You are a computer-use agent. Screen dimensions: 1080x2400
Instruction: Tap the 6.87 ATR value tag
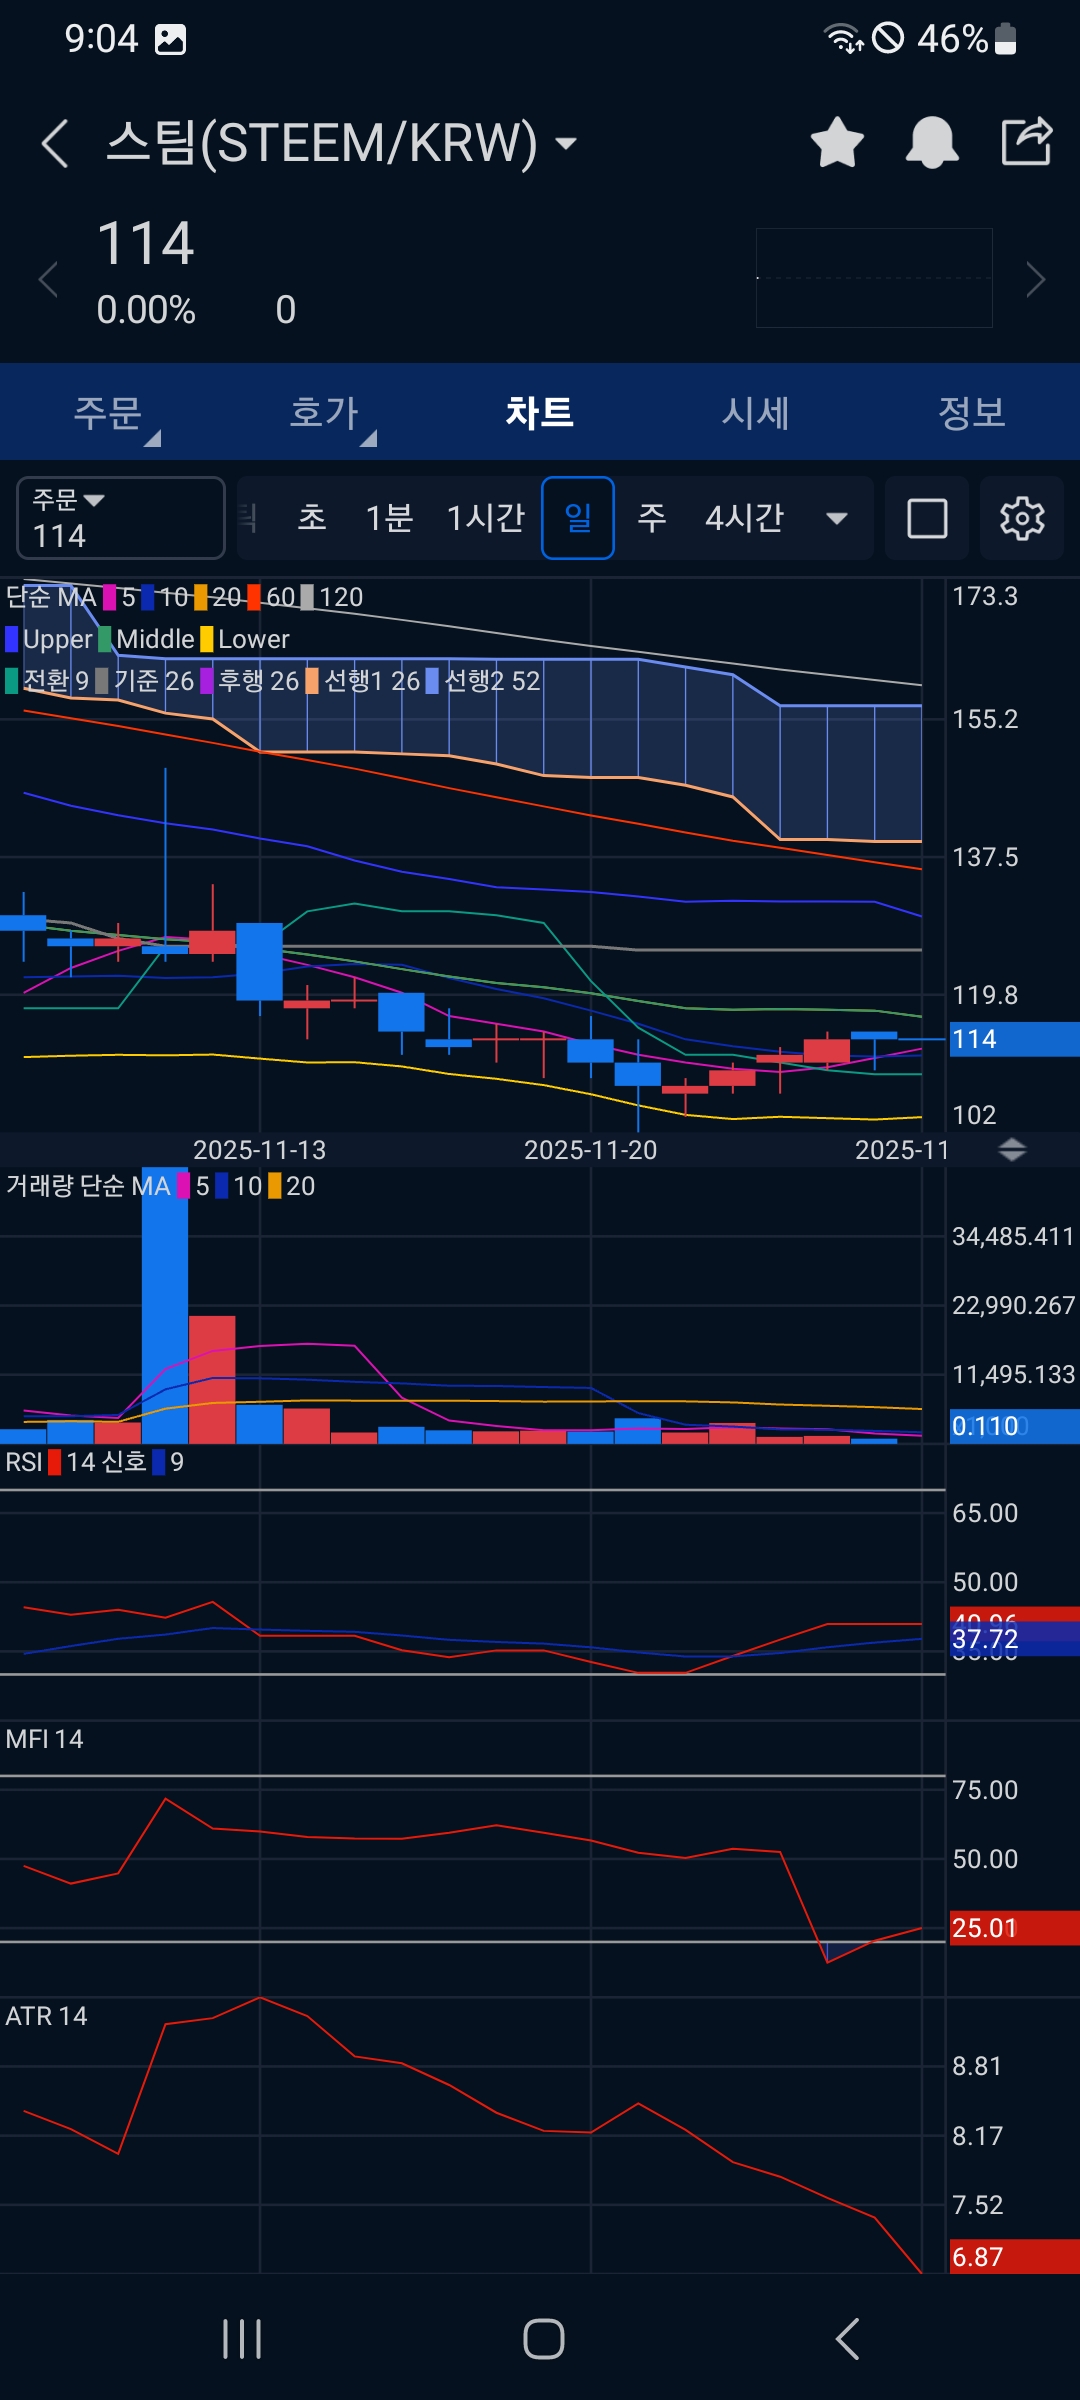(x=1014, y=2257)
